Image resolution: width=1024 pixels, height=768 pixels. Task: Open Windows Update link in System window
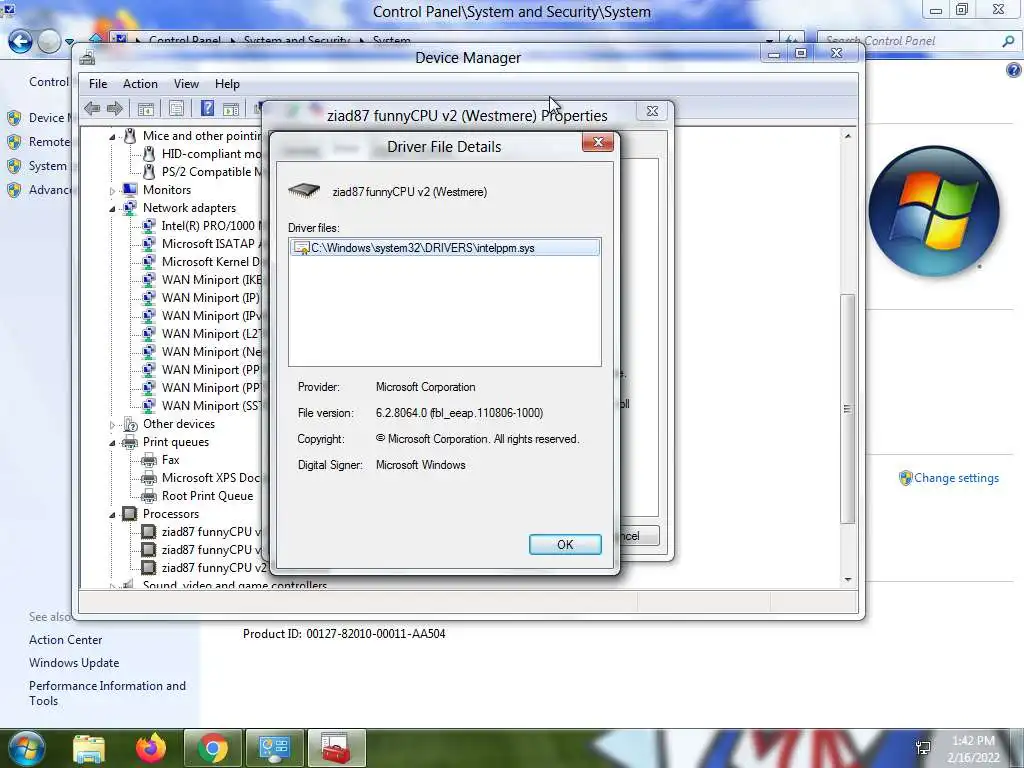tap(74, 663)
